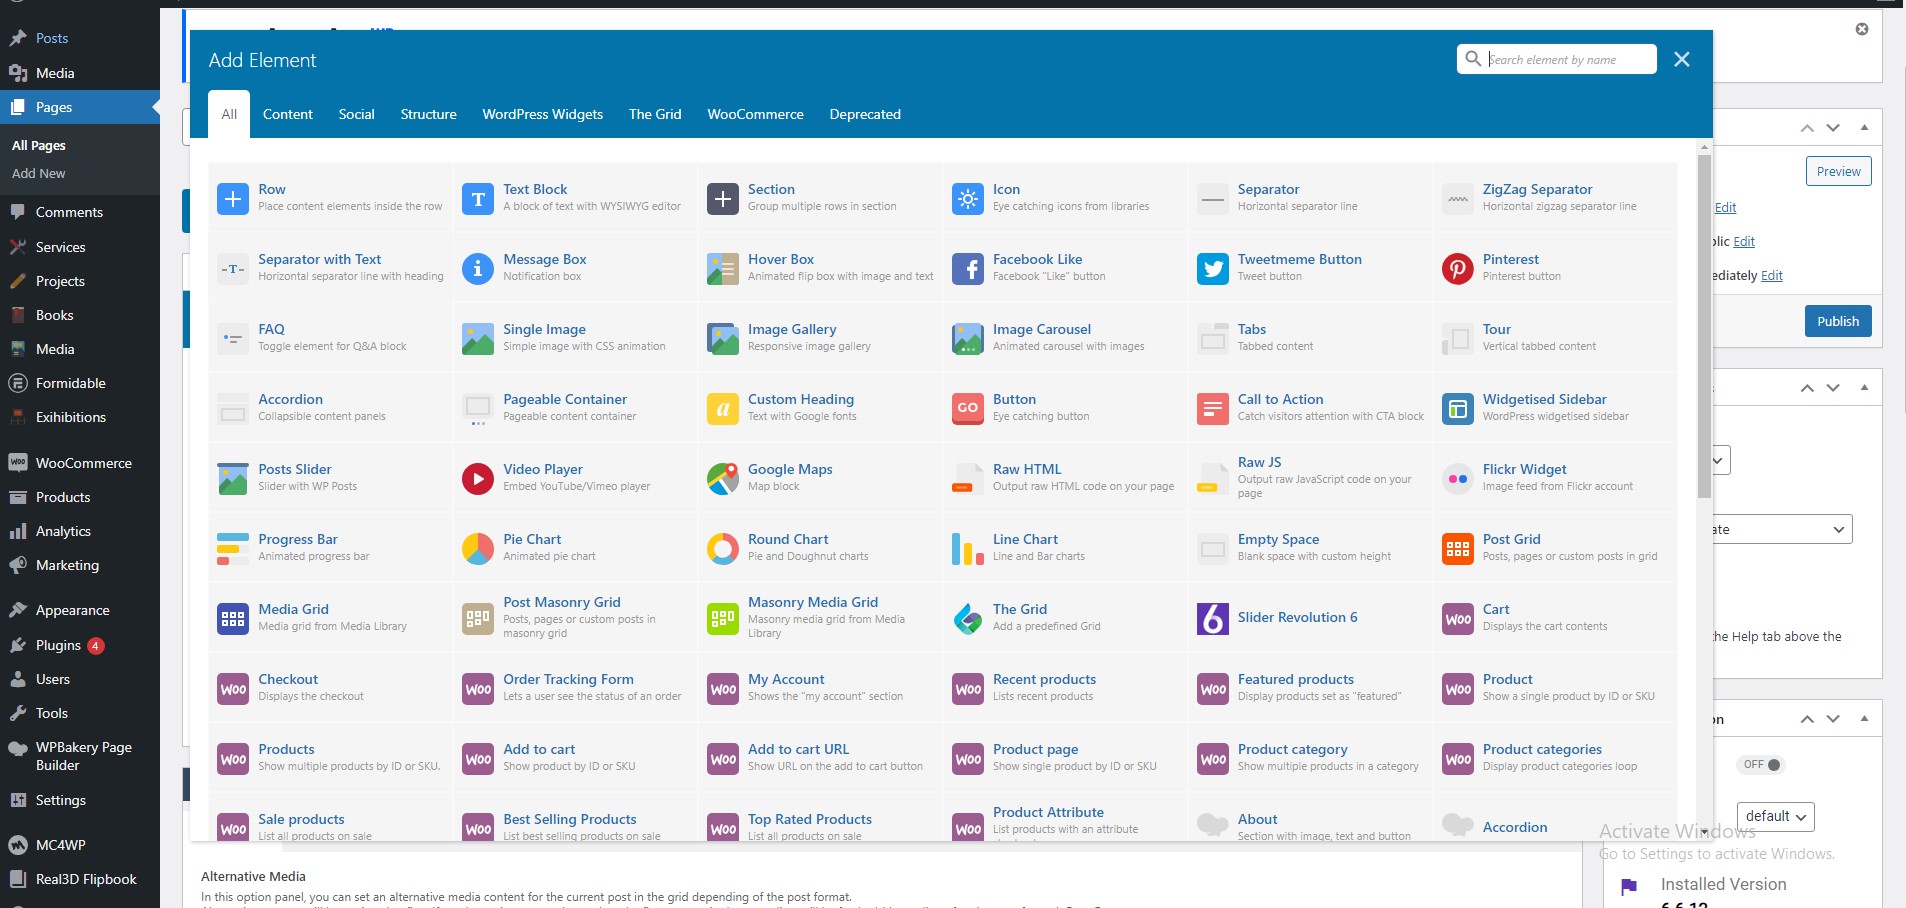Select the Text Block element icon
Screen dimensions: 1906x908
point(477,198)
